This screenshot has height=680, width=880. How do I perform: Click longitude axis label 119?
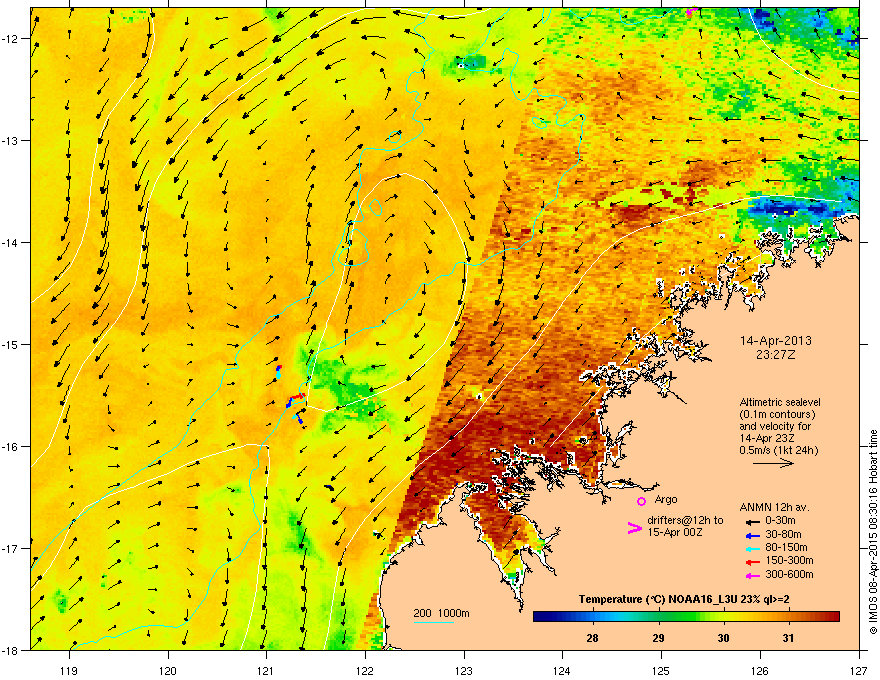[x=69, y=670]
